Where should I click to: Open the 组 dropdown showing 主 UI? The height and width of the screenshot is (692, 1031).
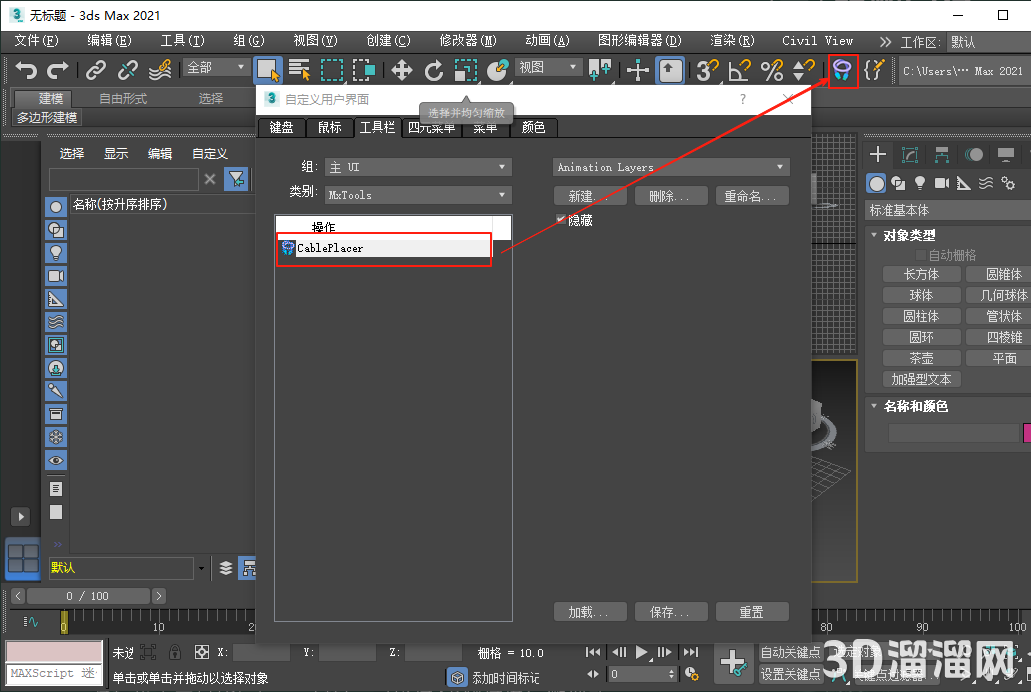pyautogui.click(x=419, y=166)
